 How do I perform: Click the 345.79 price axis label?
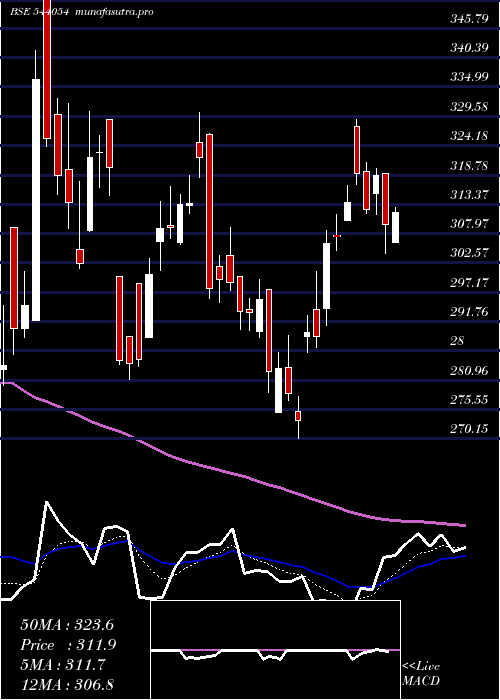point(469,19)
